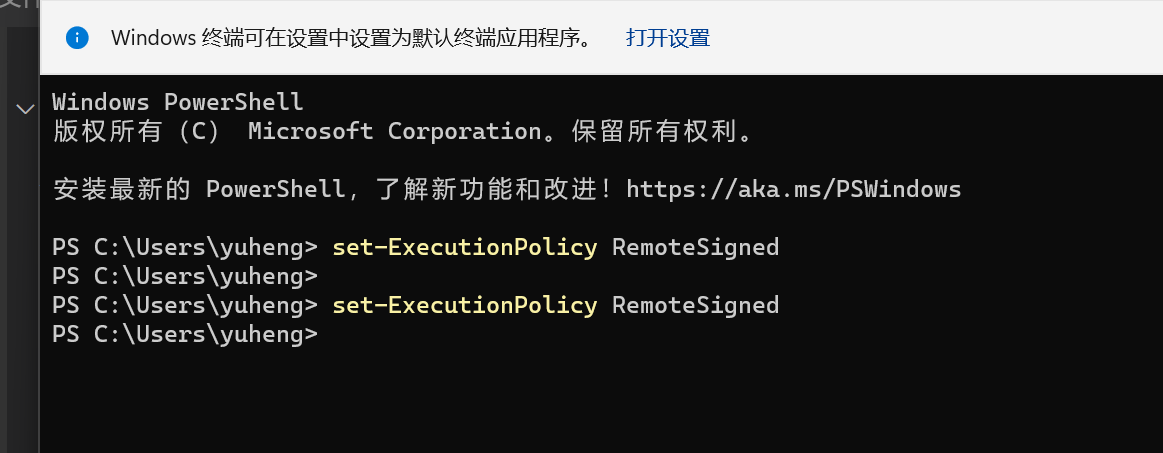Screen dimensions: 1163x453
Task: Click the 安装最新的 PowerShell text
Action: pyautogui.click(x=199, y=189)
